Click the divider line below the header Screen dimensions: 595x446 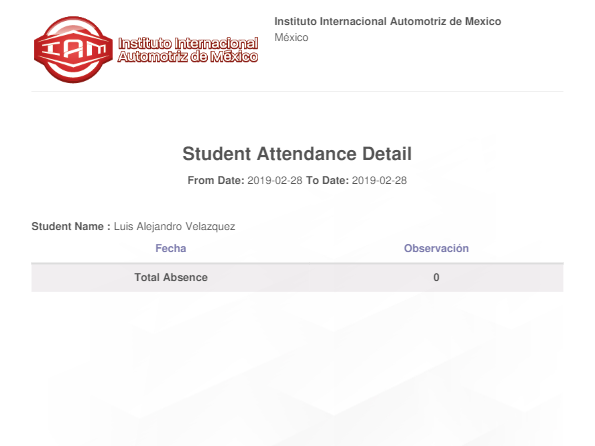tap(297, 91)
